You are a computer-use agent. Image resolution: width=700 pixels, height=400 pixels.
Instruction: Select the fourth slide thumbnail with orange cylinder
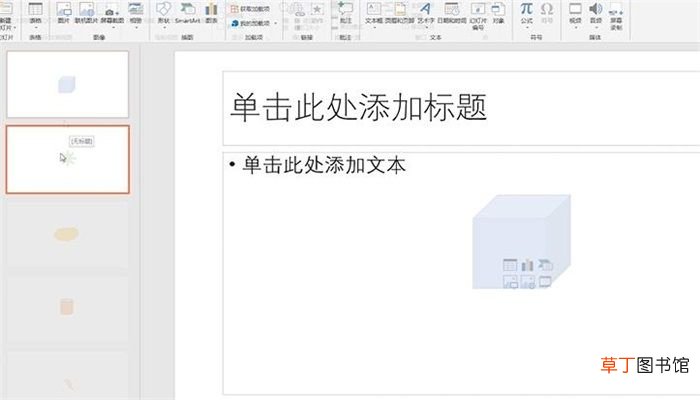tap(67, 309)
